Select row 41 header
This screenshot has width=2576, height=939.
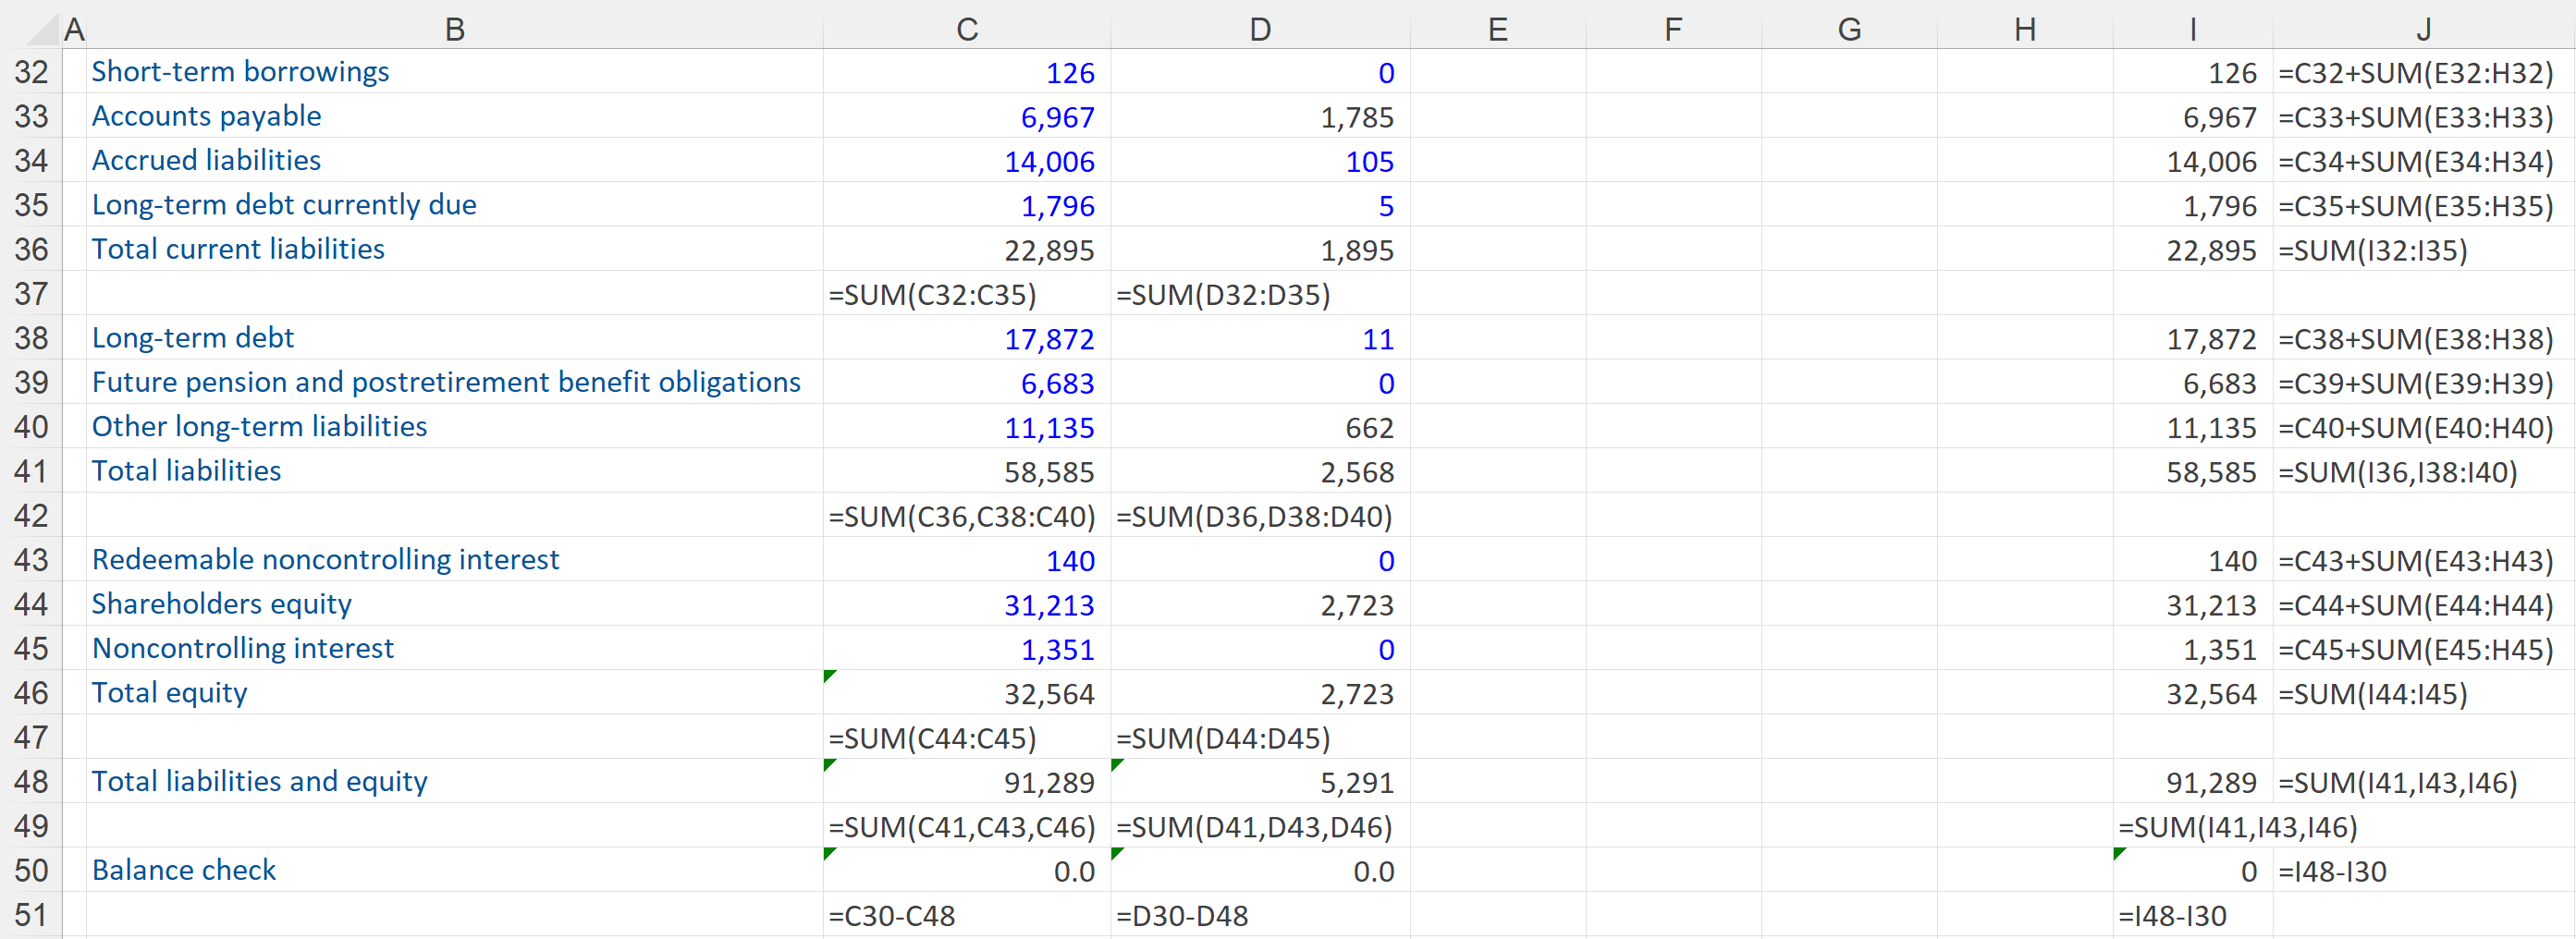pos(31,471)
